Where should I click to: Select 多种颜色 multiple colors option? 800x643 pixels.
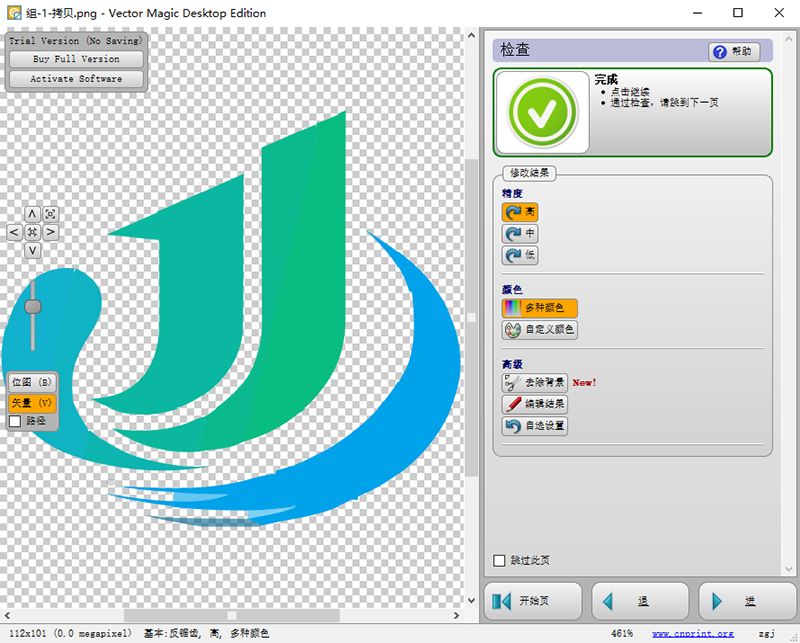click(539, 308)
